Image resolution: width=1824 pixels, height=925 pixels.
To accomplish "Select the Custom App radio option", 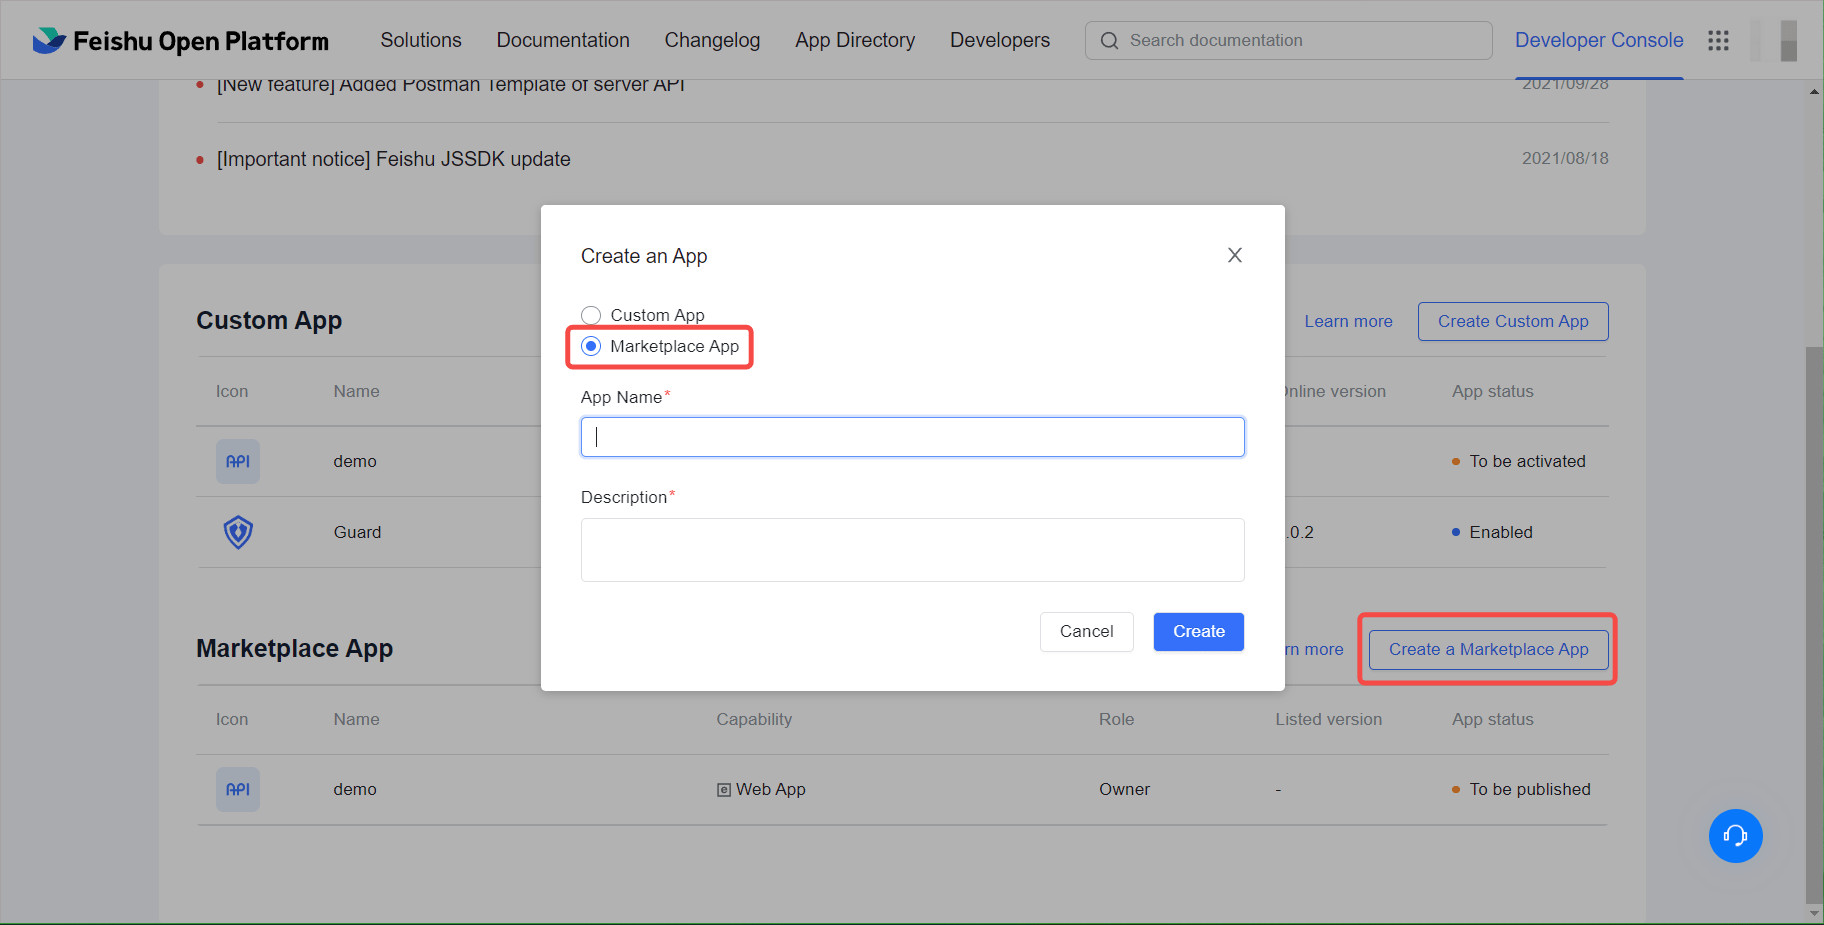I will click(x=591, y=316).
